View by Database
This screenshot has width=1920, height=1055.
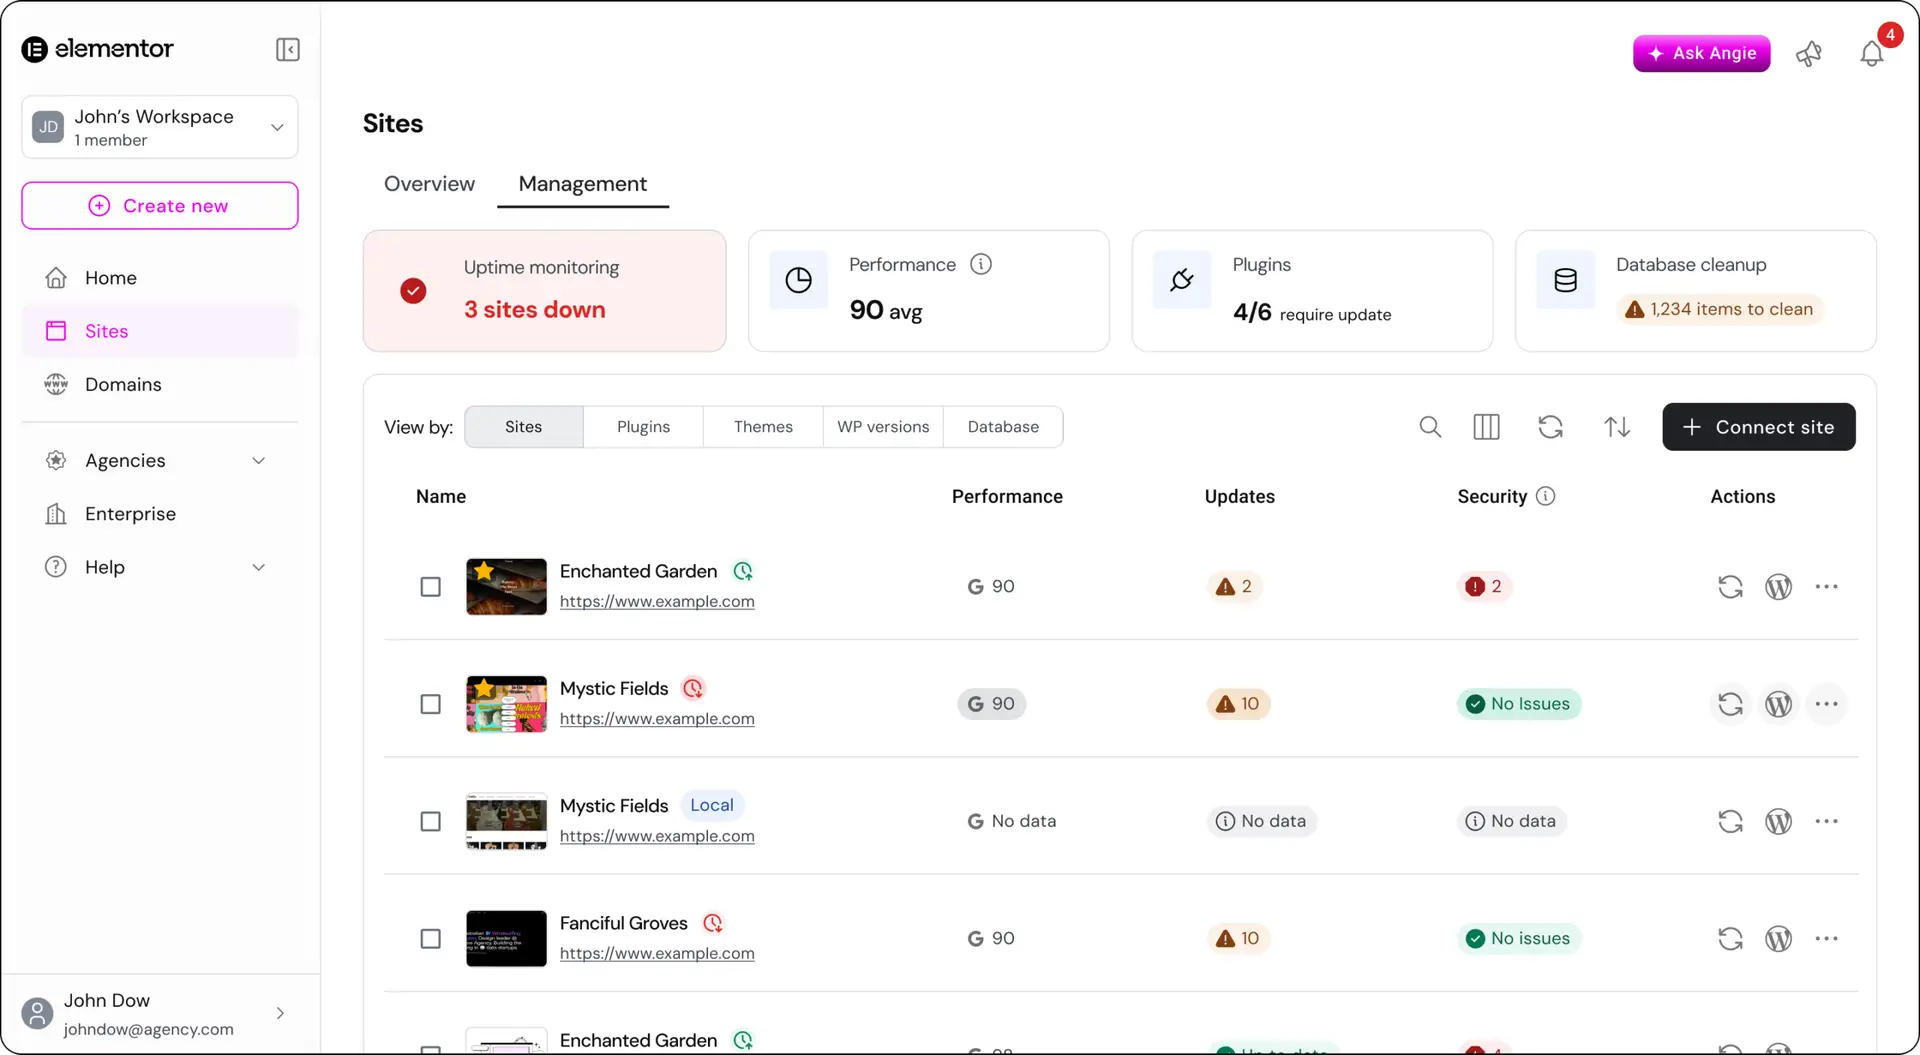pyautogui.click(x=1003, y=427)
